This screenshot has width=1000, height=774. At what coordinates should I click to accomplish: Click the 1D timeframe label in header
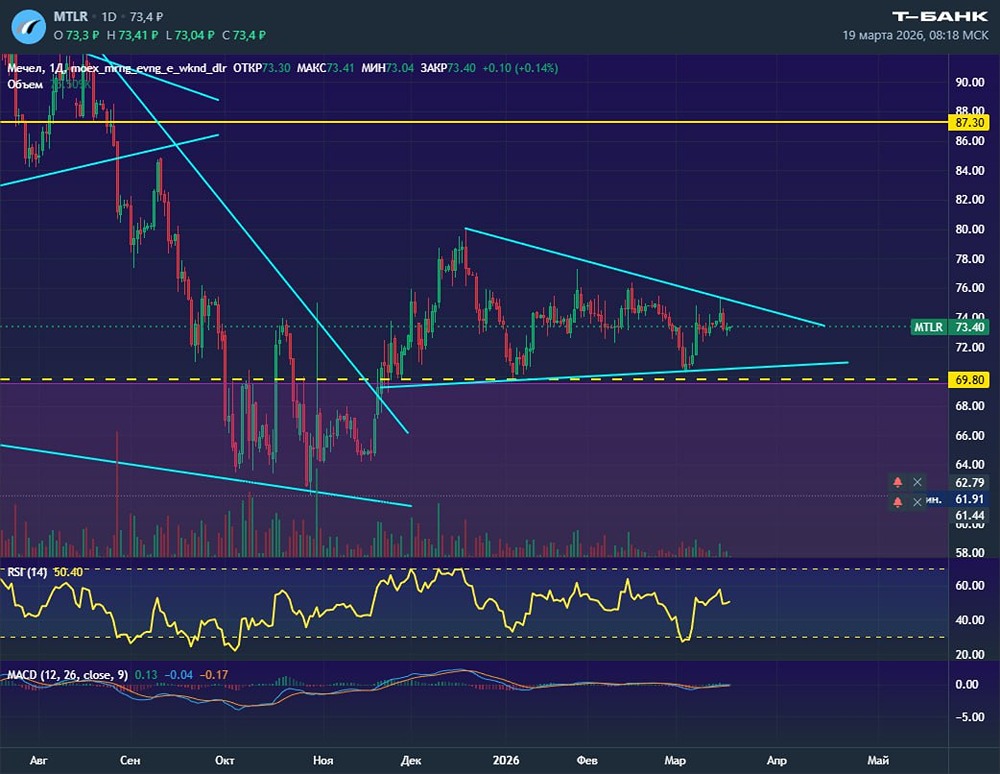point(109,17)
